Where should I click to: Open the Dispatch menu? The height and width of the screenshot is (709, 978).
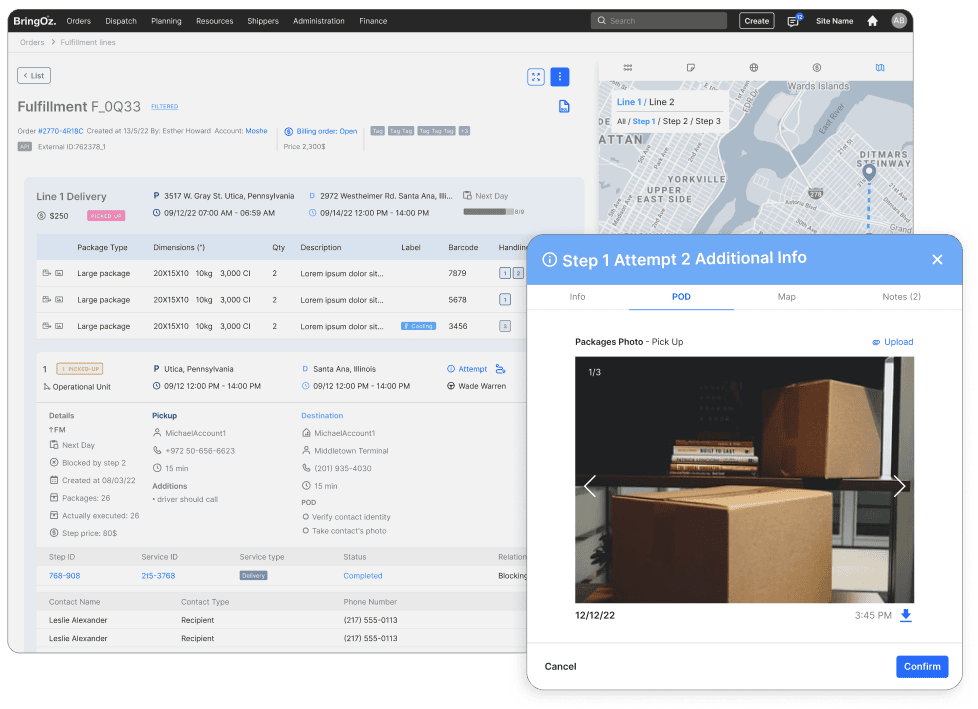click(x=121, y=21)
